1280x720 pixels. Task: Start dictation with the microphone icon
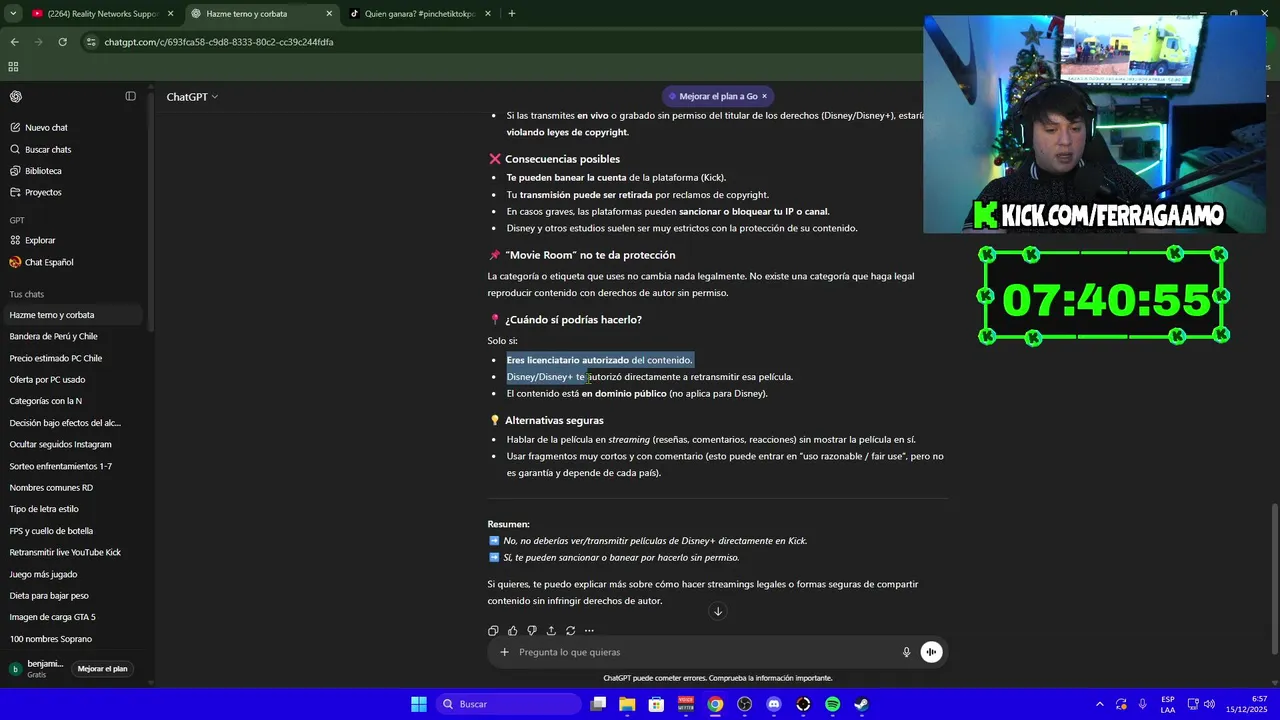click(907, 652)
